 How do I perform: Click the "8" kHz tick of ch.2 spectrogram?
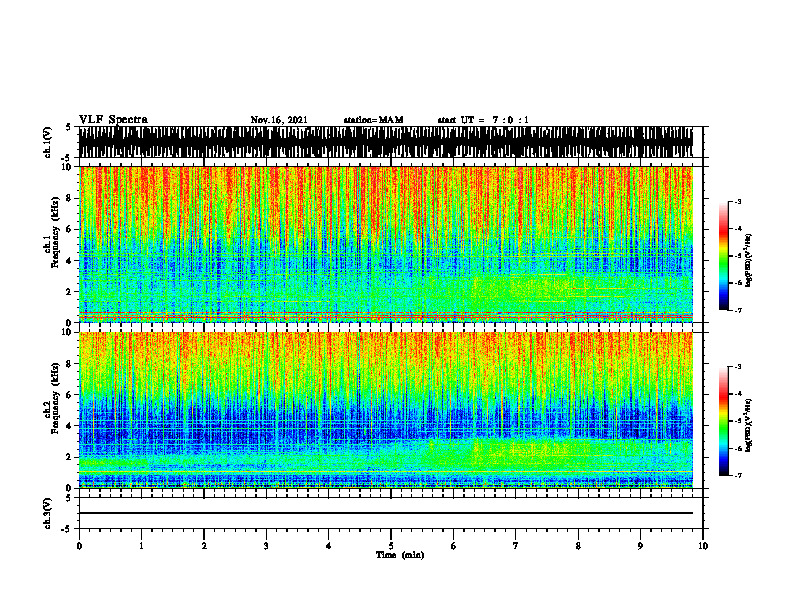[x=70, y=364]
